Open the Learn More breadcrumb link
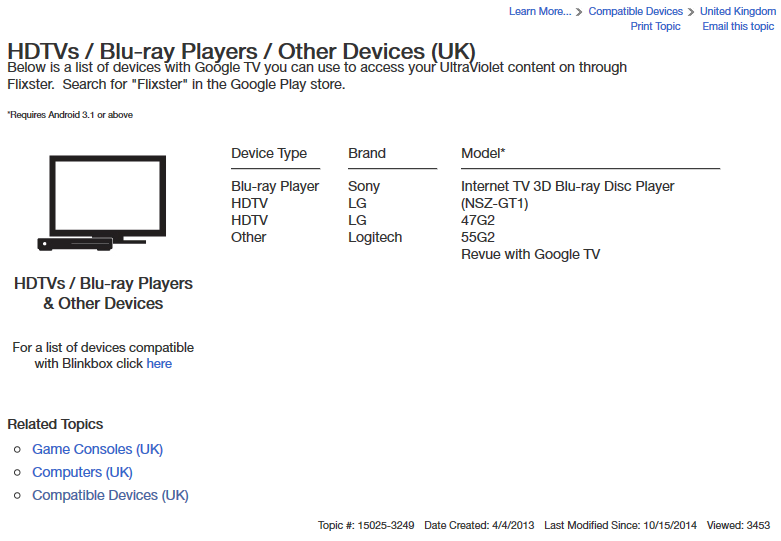 click(539, 11)
